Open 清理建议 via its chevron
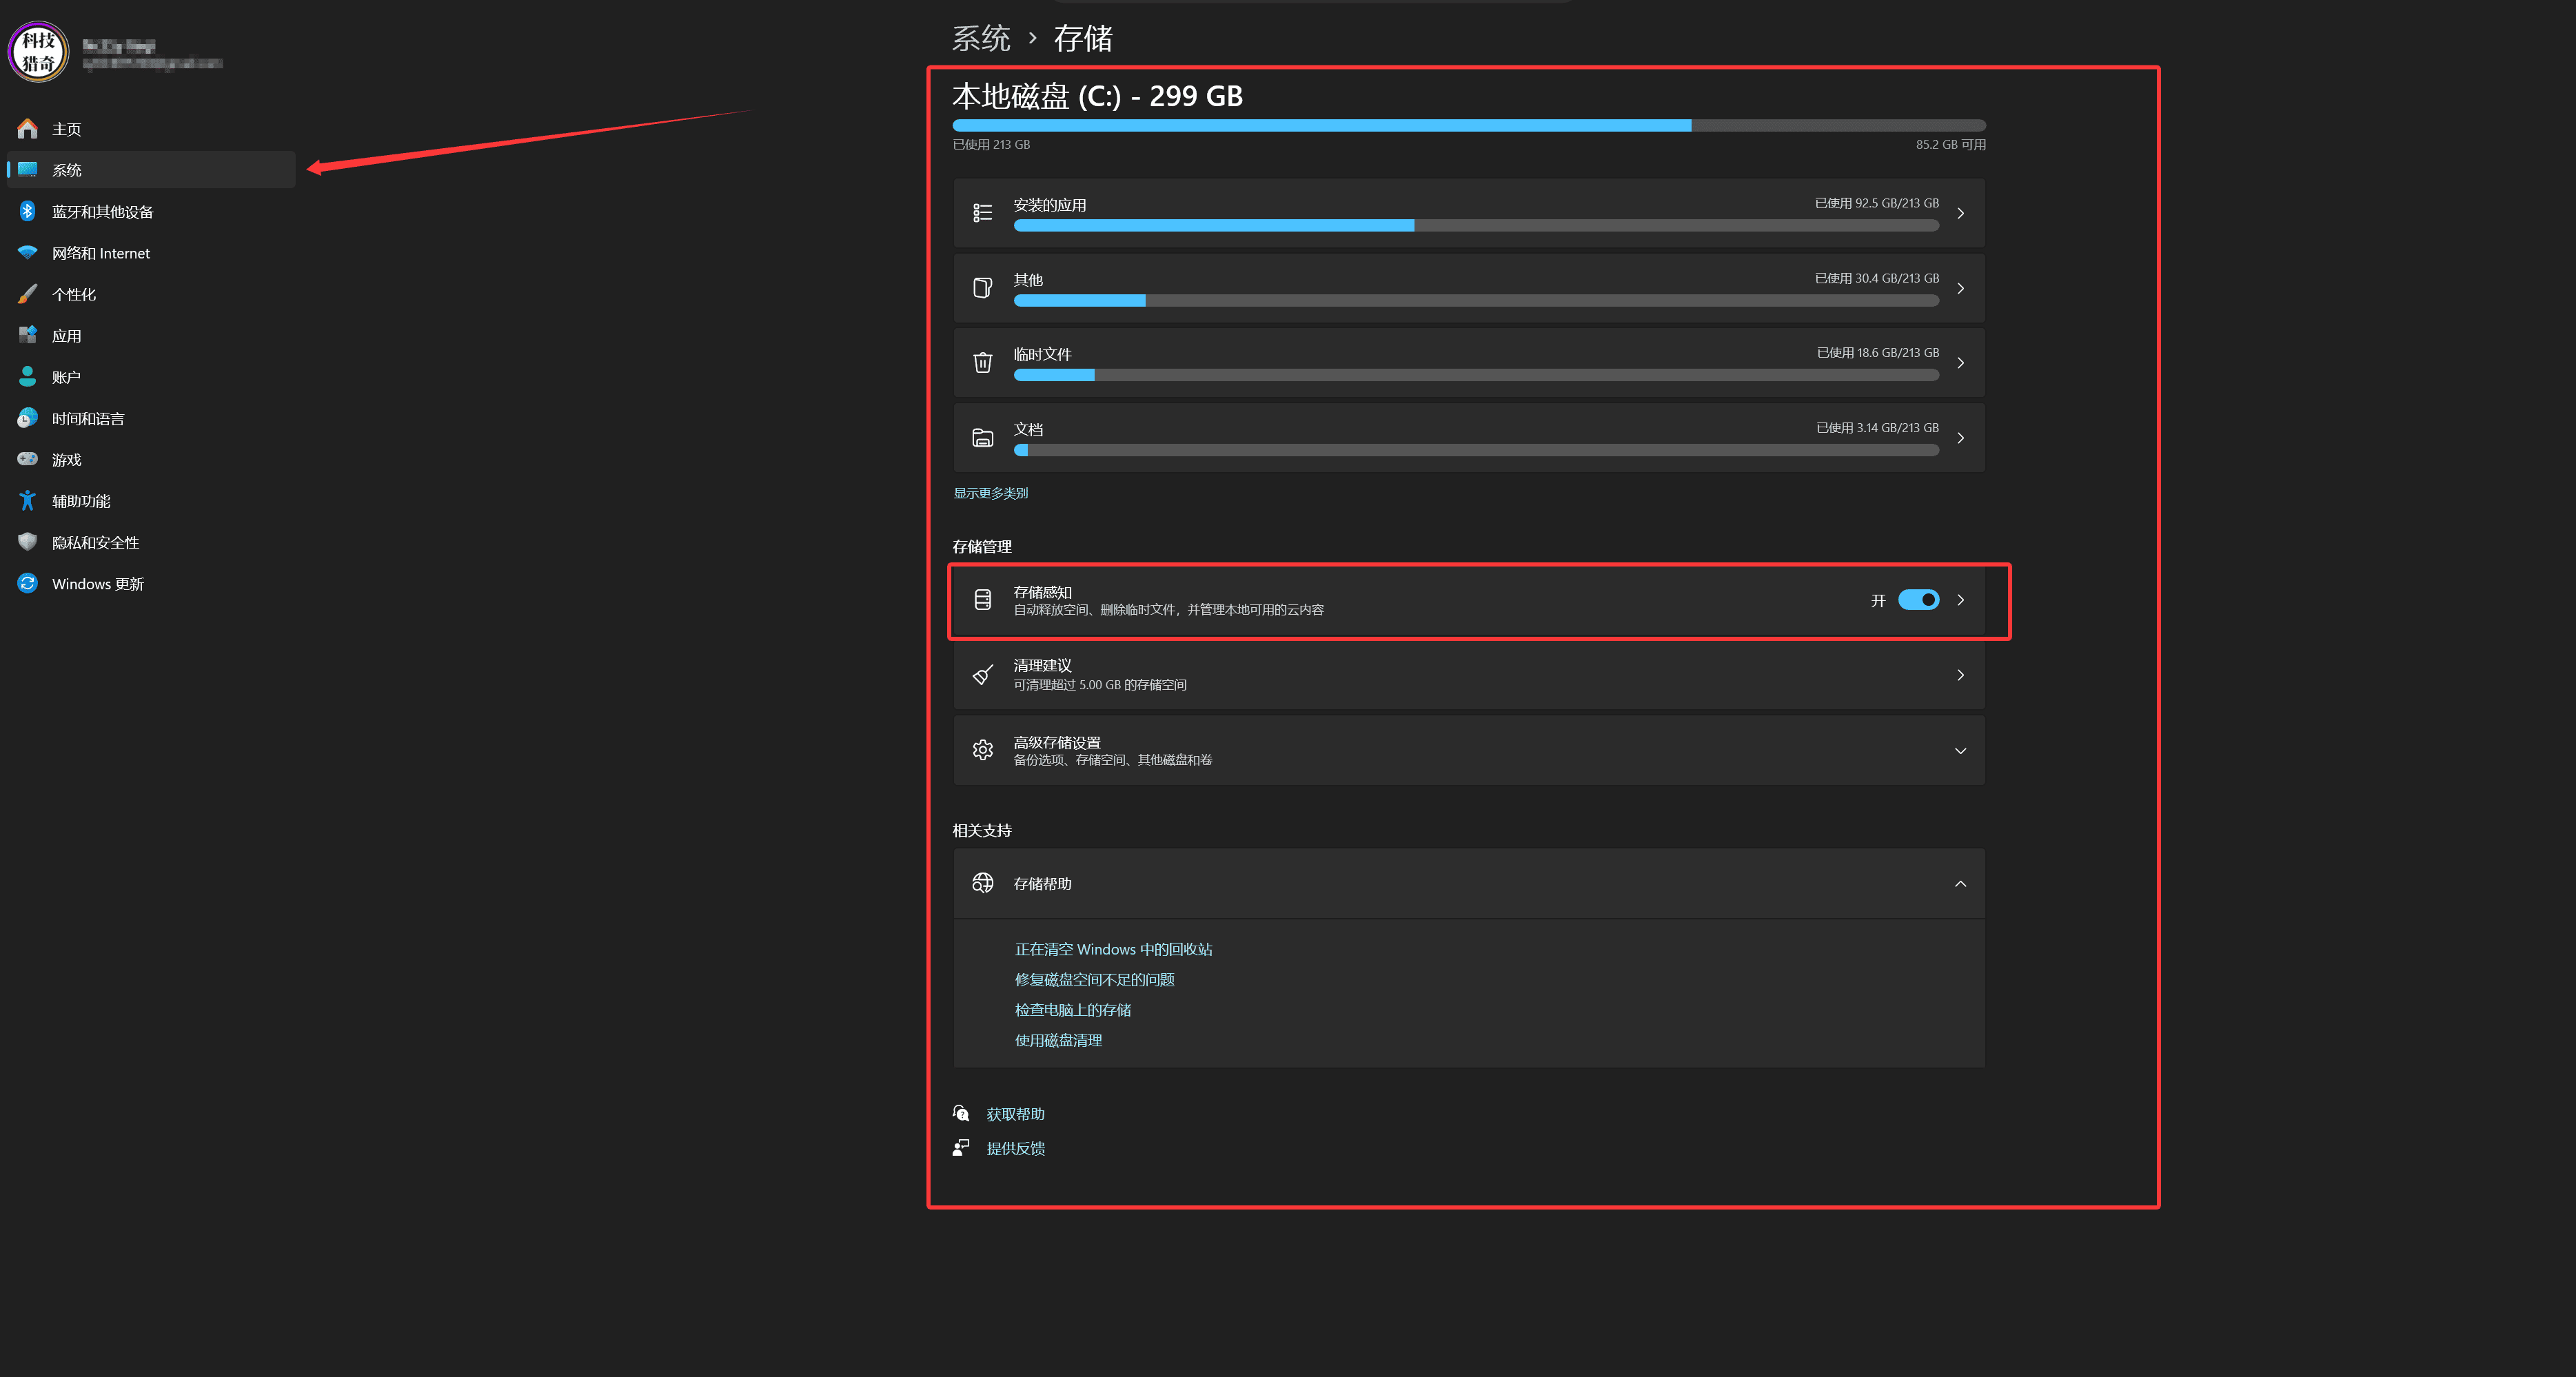Image resolution: width=2576 pixels, height=1377 pixels. click(x=1960, y=675)
